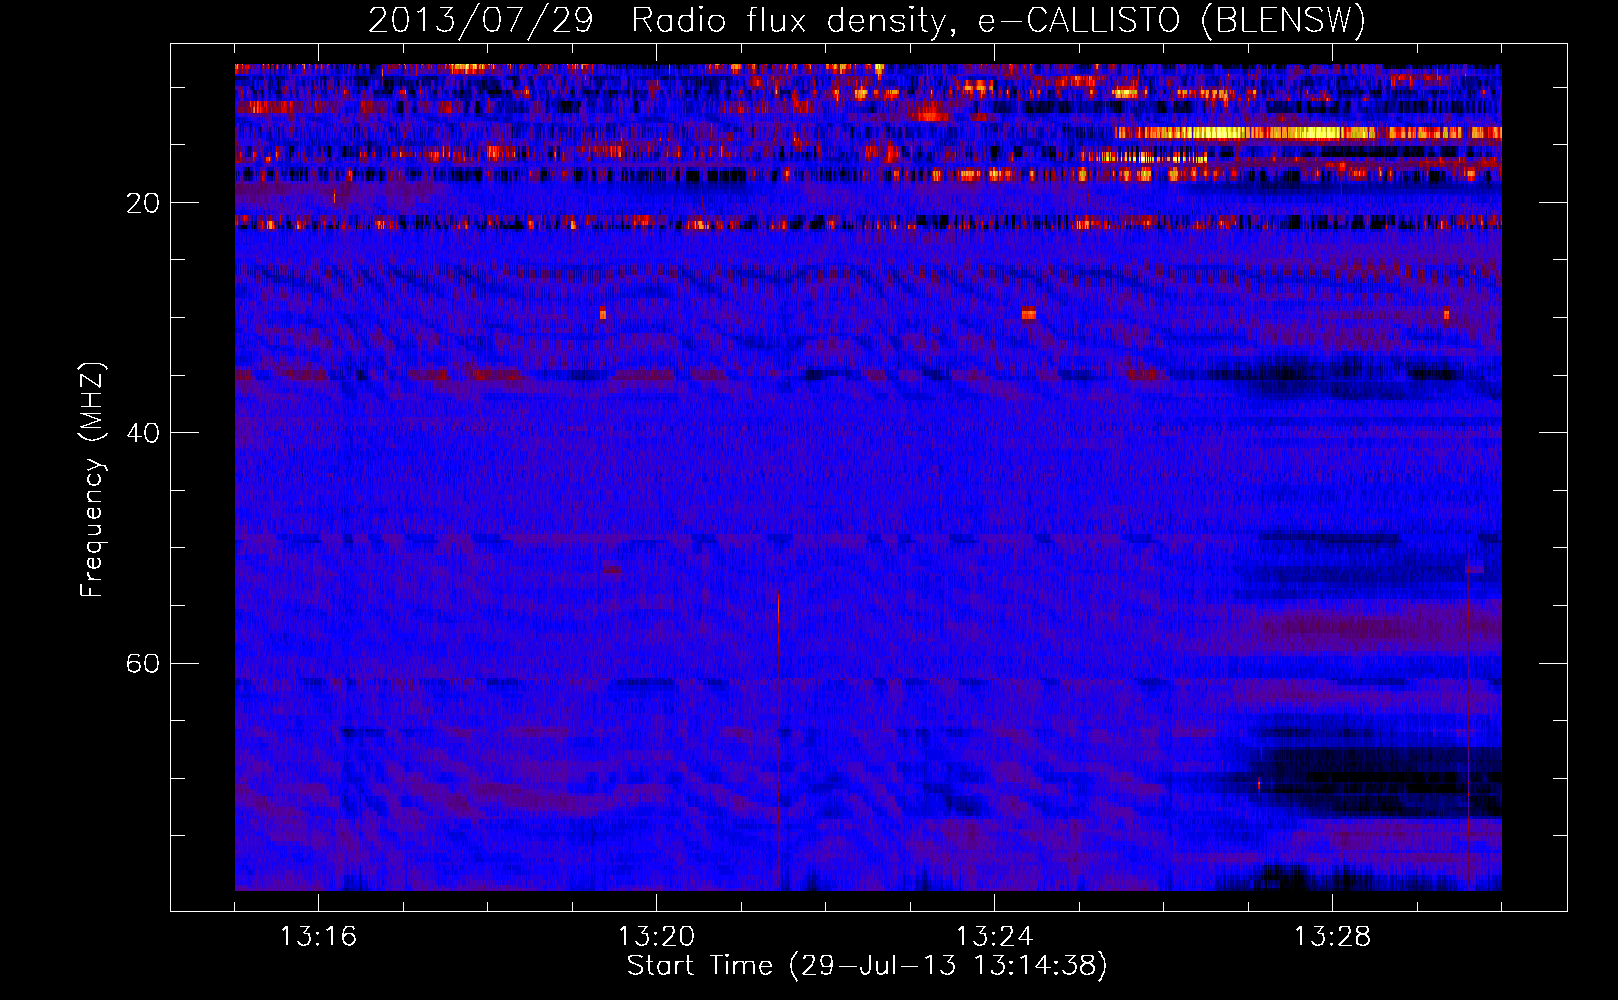Click the 13:24 time tick label
1618x1000 pixels.
994,937
